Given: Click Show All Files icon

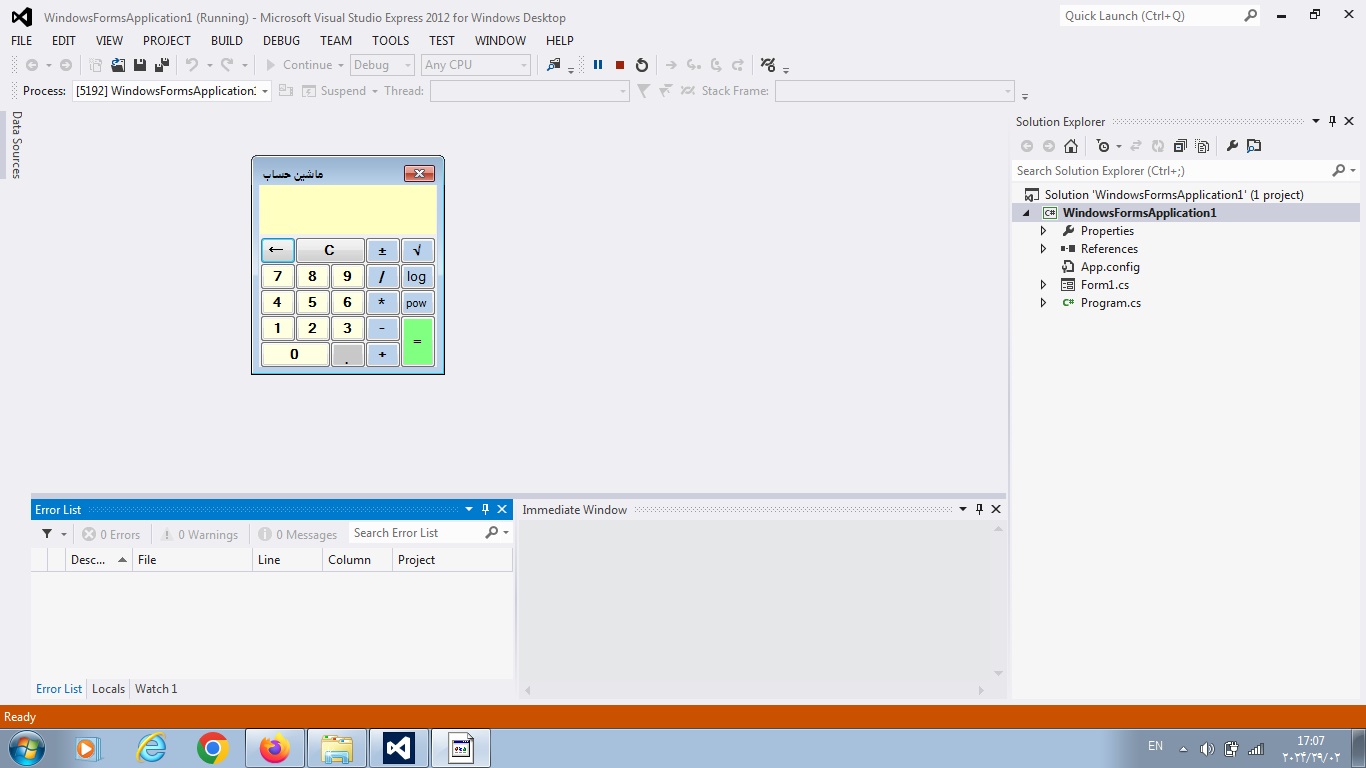Looking at the screenshot, I should [1202, 146].
